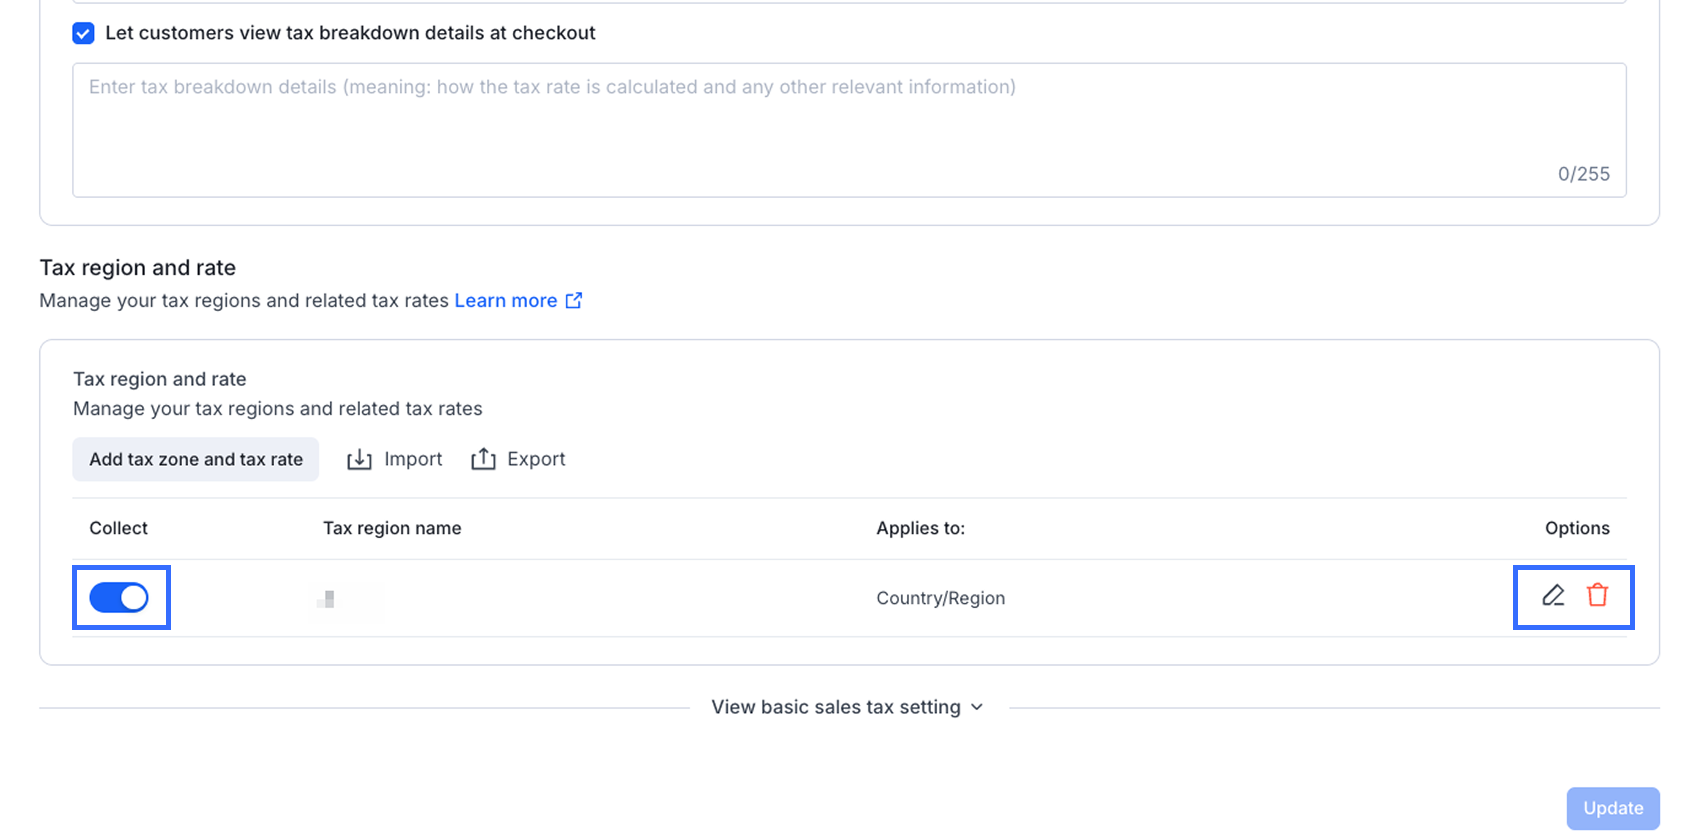Click the chevron next to basic sales tax setting
The width and height of the screenshot is (1703, 840).
[x=977, y=707]
